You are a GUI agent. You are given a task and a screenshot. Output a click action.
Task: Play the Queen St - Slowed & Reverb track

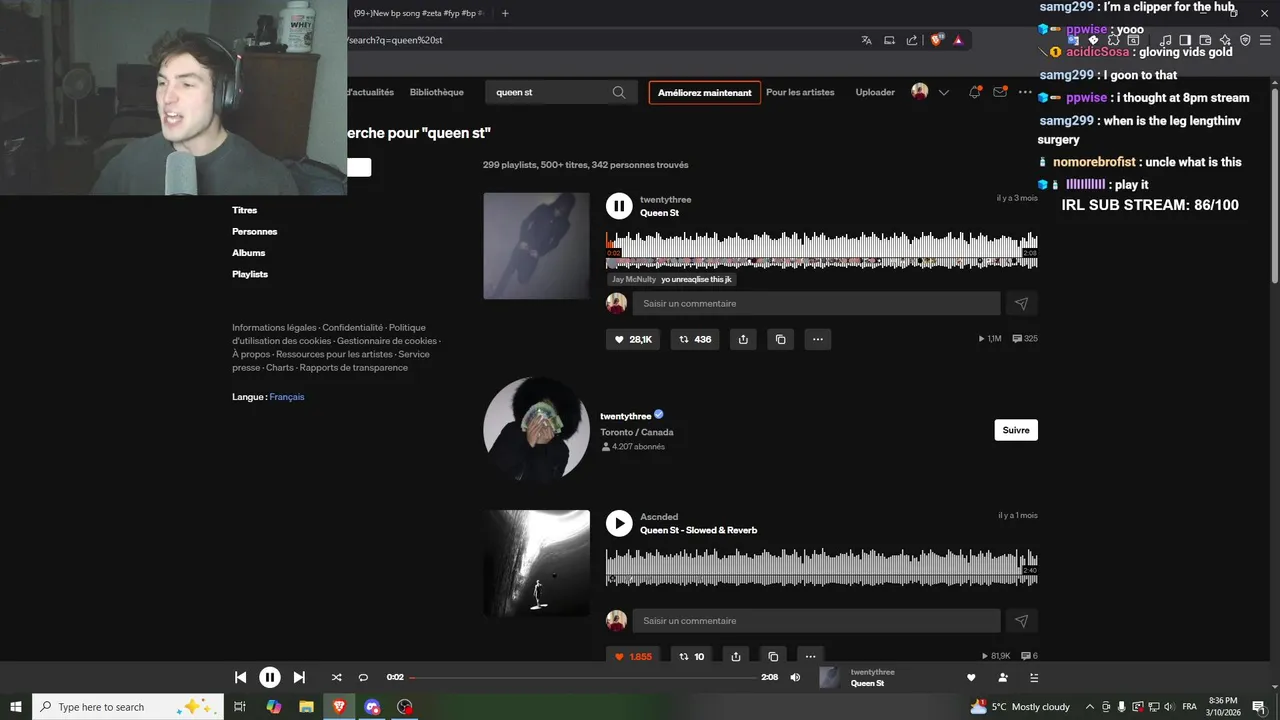pyautogui.click(x=619, y=523)
